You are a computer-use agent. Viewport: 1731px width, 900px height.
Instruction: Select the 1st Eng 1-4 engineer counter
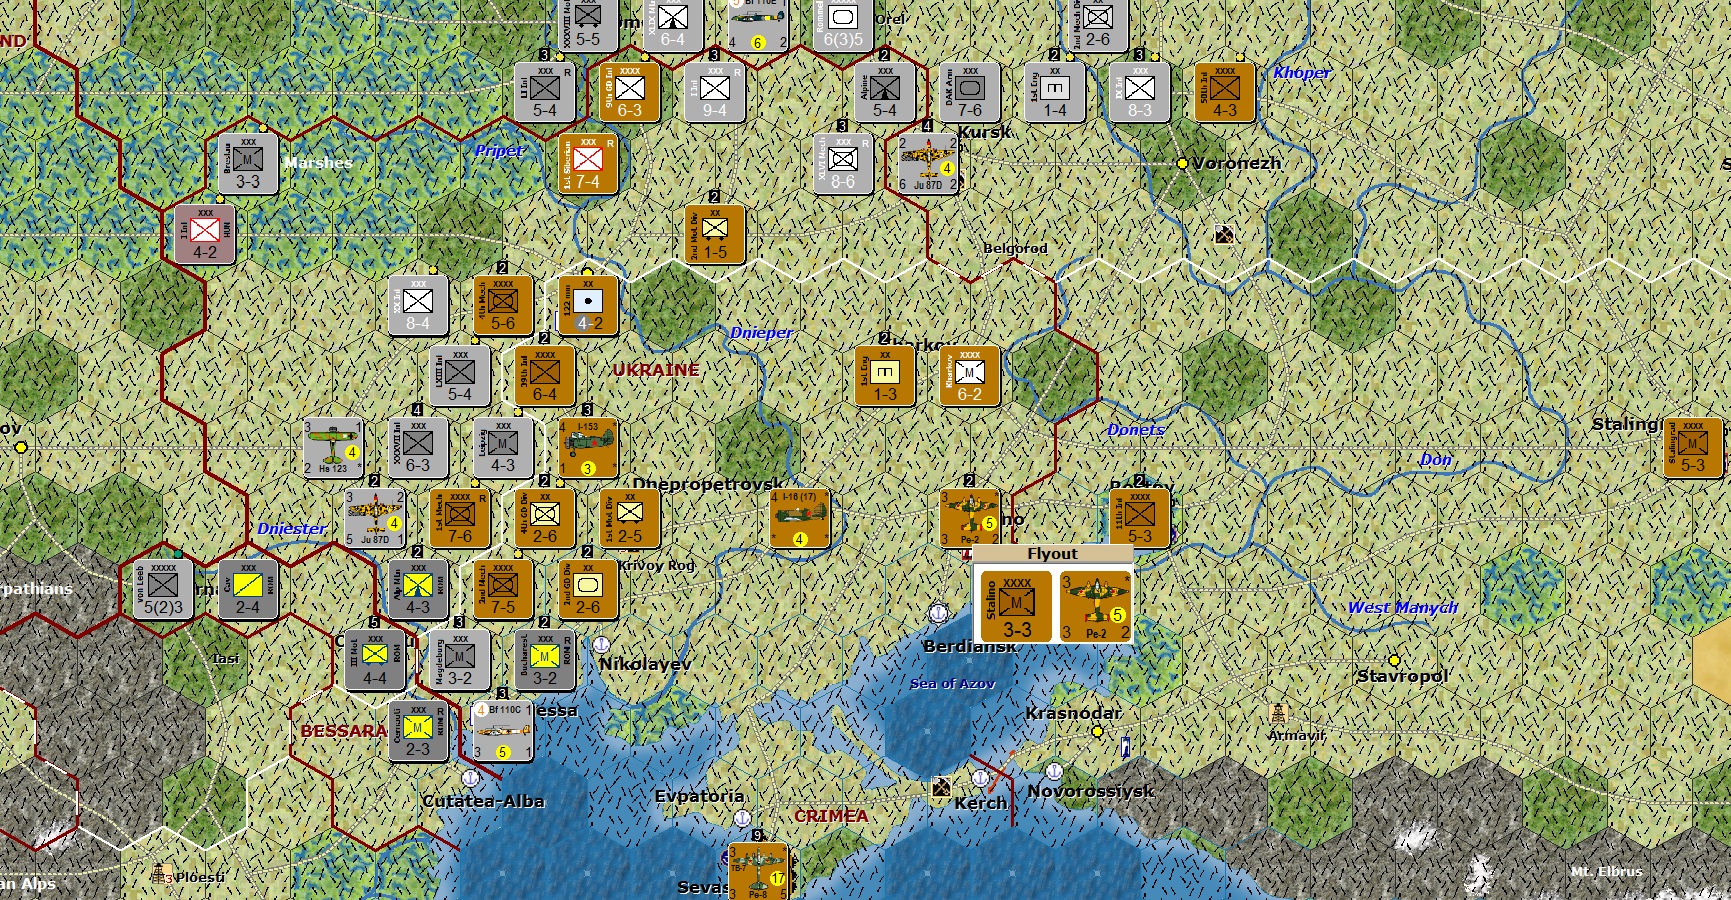pos(1055,92)
